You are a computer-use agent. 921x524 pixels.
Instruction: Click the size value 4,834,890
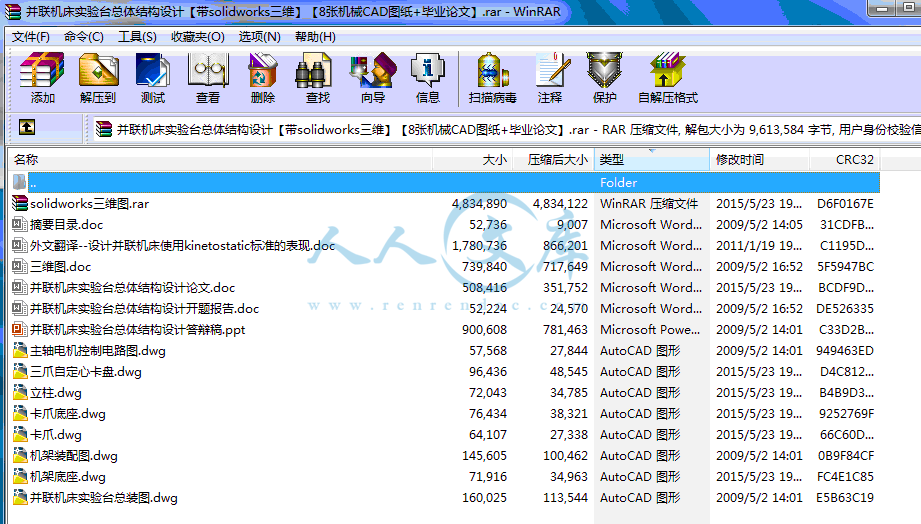pyautogui.click(x=479, y=204)
